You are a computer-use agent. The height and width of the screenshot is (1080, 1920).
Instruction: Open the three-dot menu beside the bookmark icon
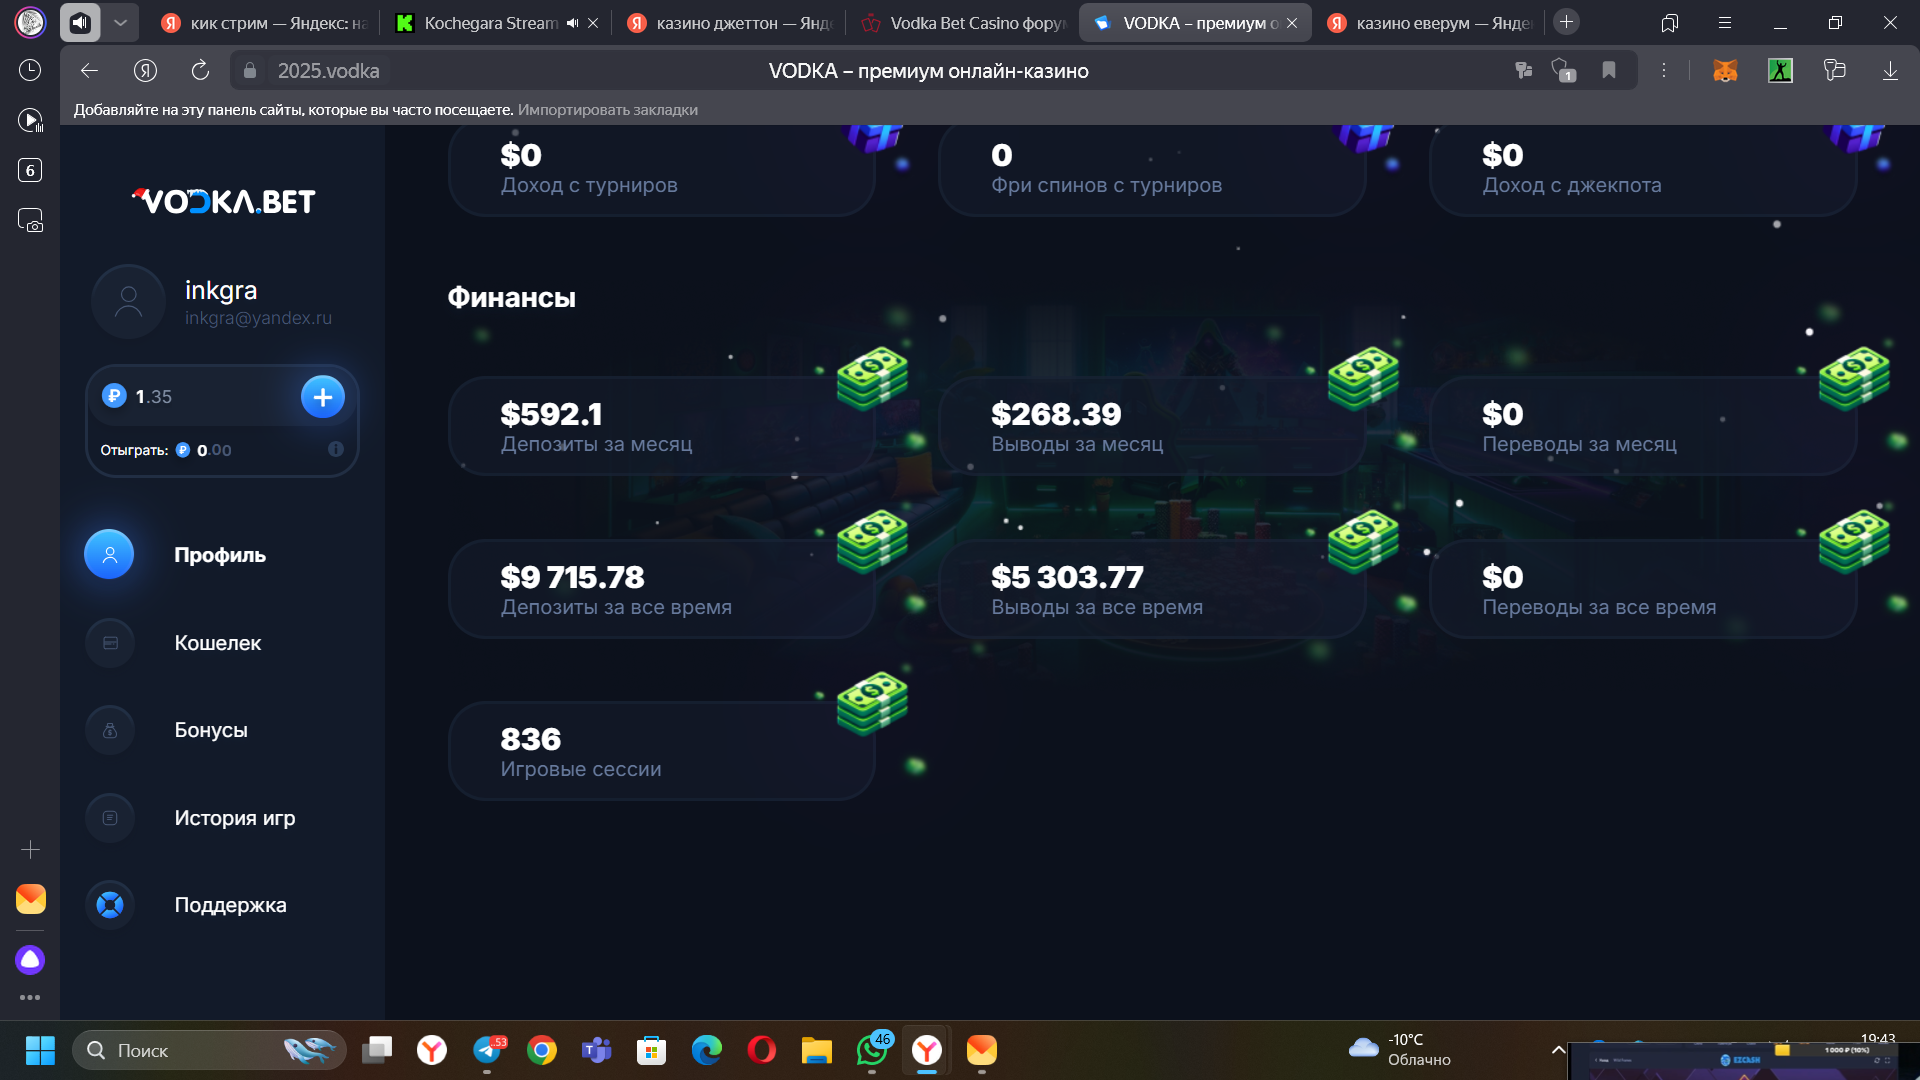click(x=1664, y=70)
